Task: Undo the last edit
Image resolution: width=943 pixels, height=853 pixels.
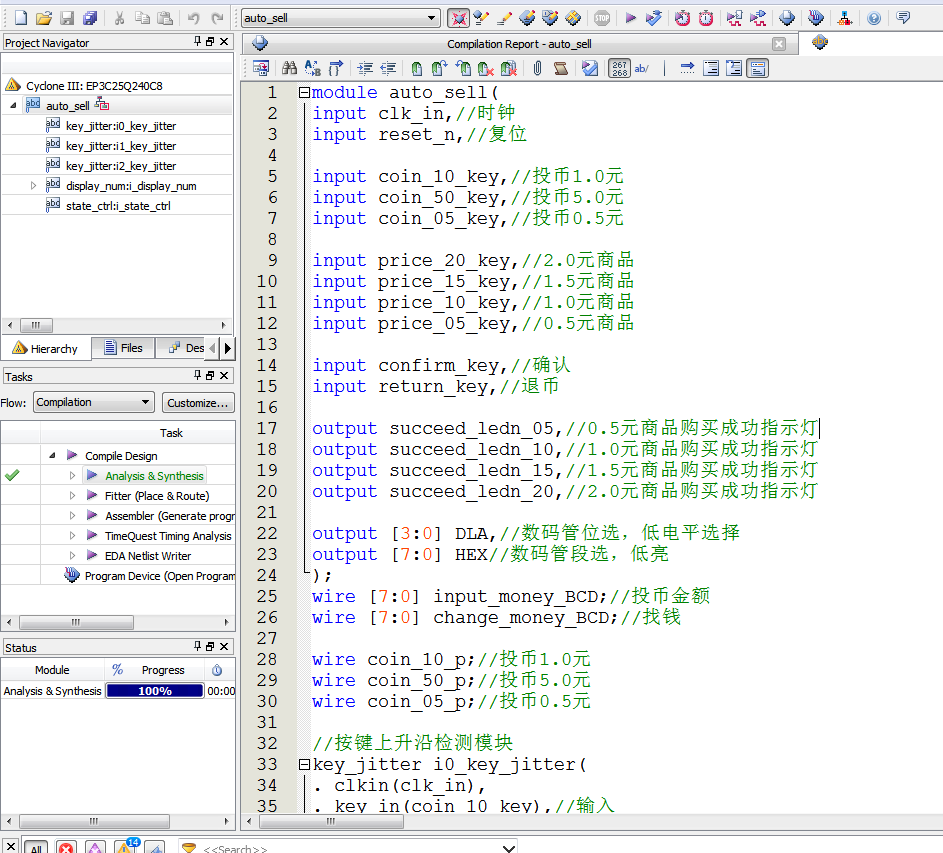Action: [193, 18]
